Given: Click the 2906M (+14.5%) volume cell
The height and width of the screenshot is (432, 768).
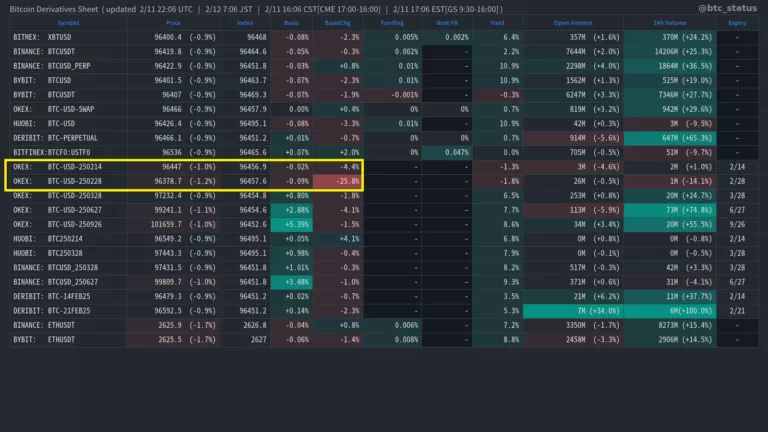Looking at the screenshot, I should click(670, 339).
